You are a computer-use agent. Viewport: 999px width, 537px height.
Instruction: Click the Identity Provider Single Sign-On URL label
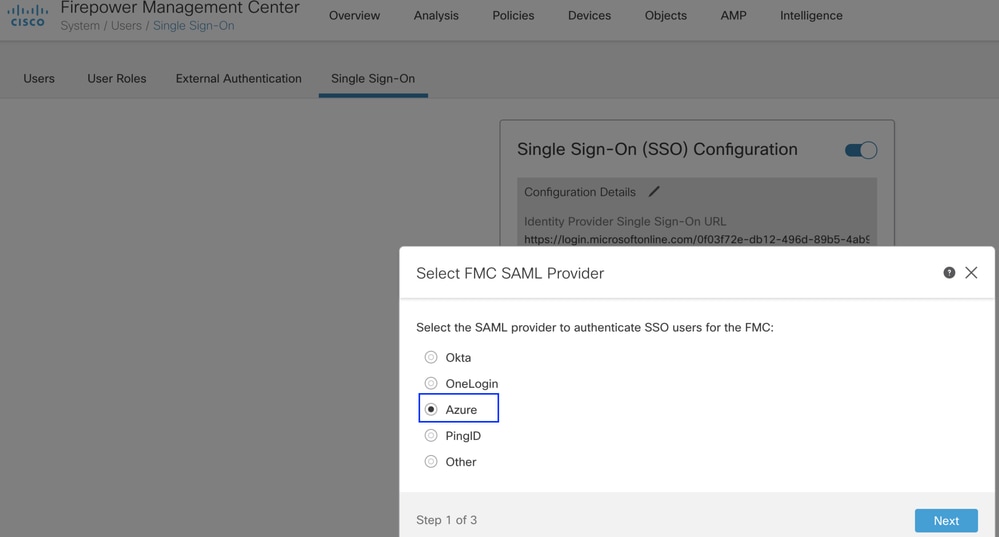pos(625,221)
